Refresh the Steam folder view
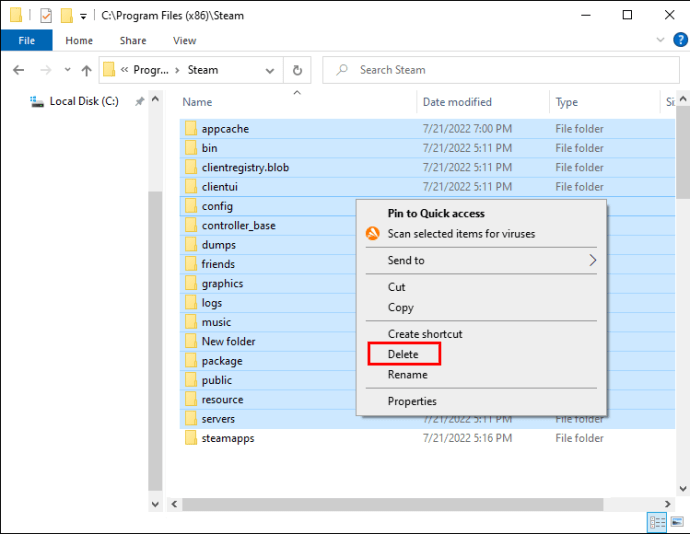690x534 pixels. click(297, 70)
